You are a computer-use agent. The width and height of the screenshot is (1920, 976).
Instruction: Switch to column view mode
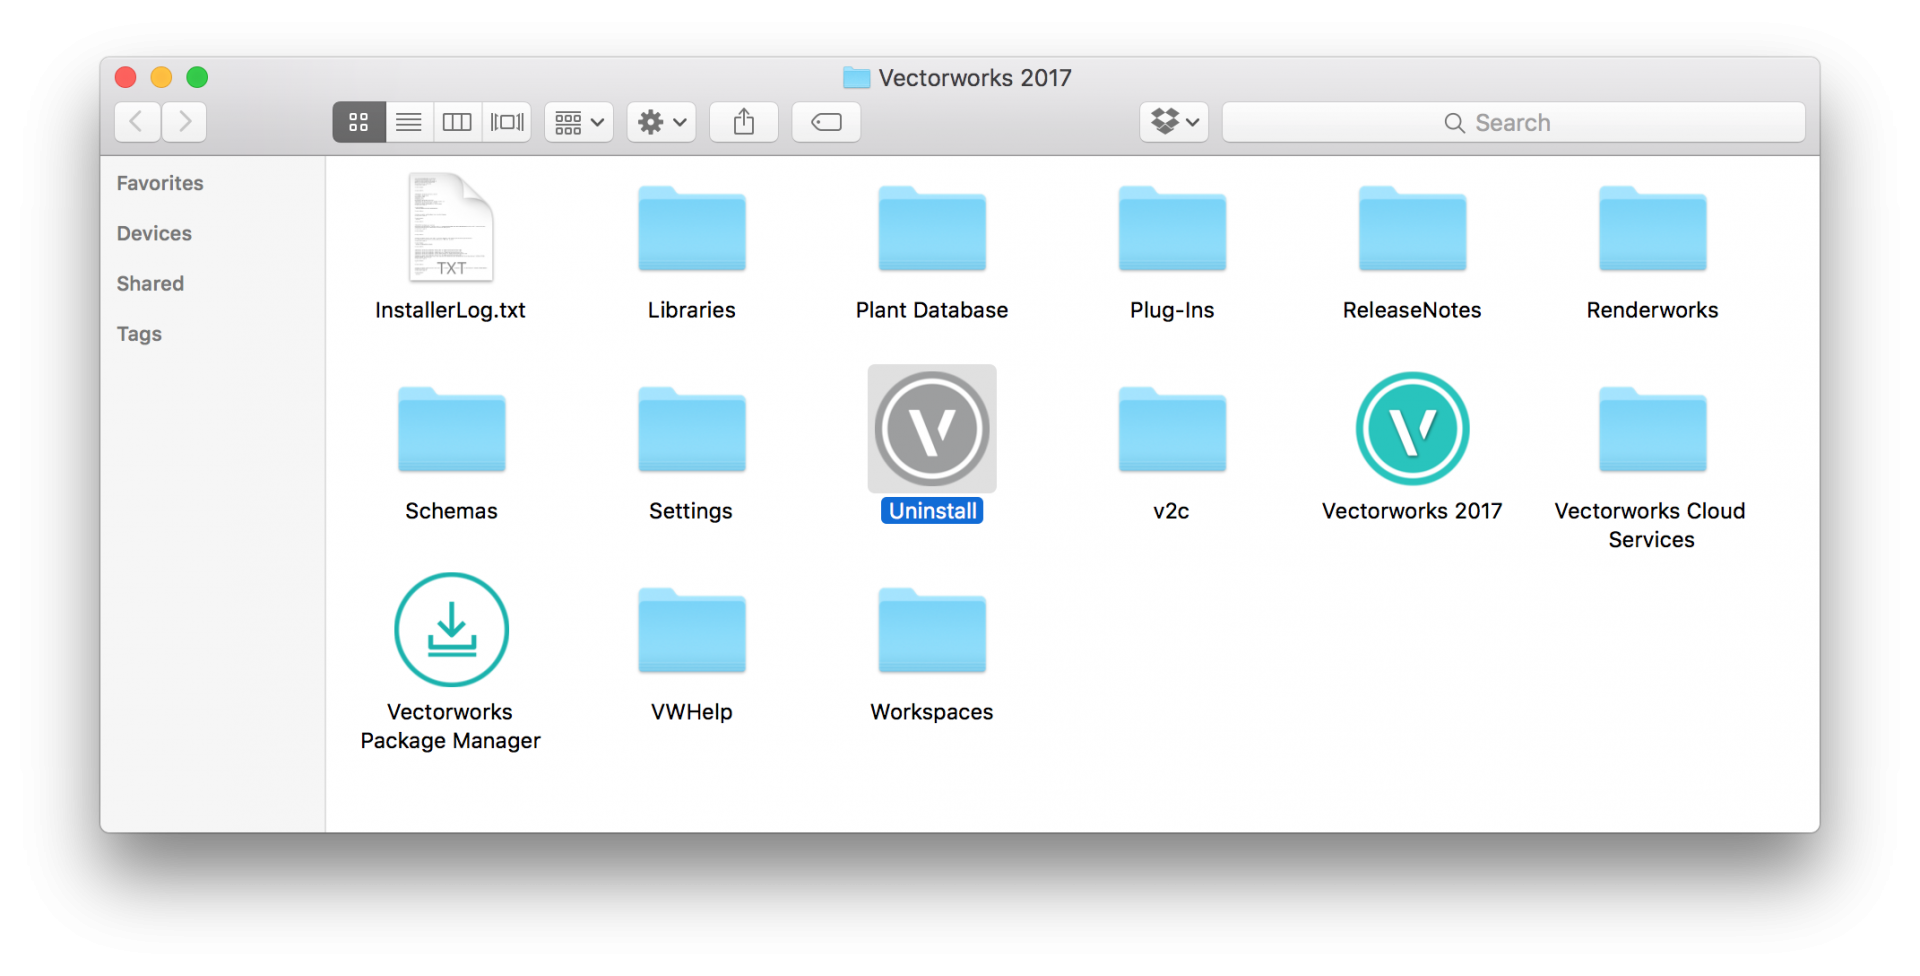457,122
